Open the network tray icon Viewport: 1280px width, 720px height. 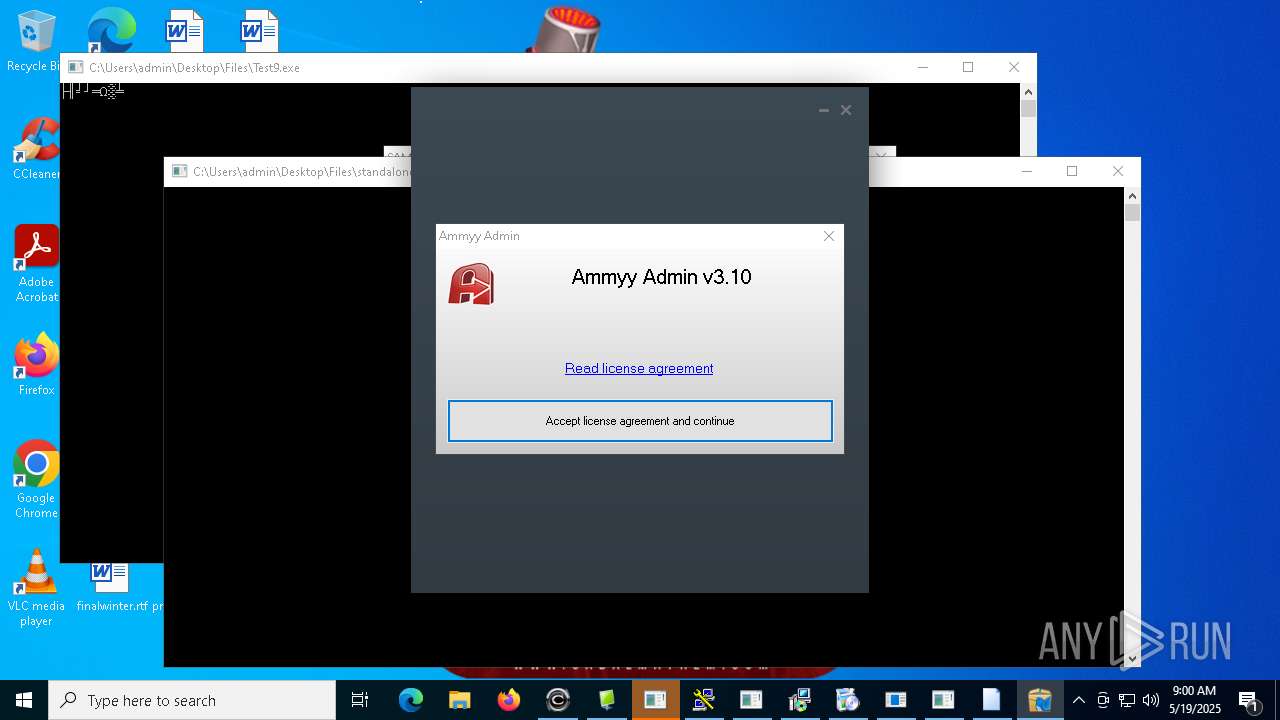[x=1127, y=700]
